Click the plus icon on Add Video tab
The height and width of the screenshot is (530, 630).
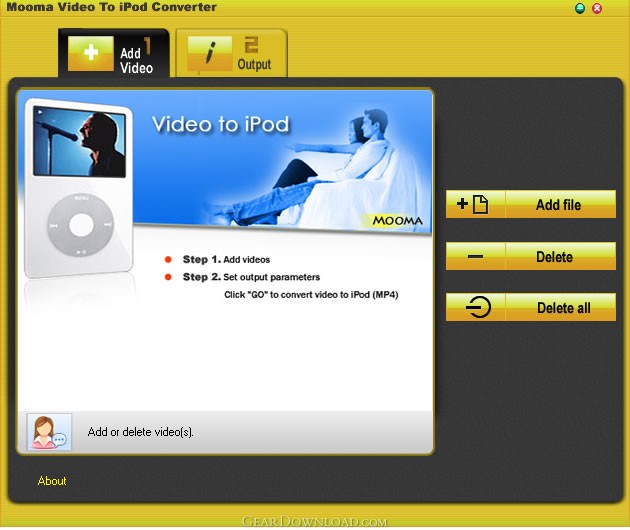pyautogui.click(x=91, y=53)
